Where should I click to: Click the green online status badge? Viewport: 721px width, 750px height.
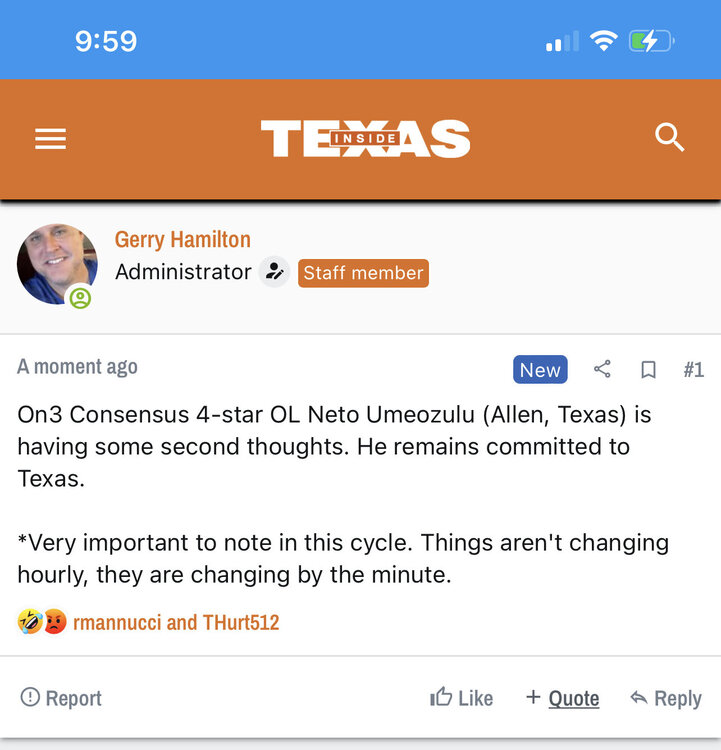pyautogui.click(x=79, y=298)
